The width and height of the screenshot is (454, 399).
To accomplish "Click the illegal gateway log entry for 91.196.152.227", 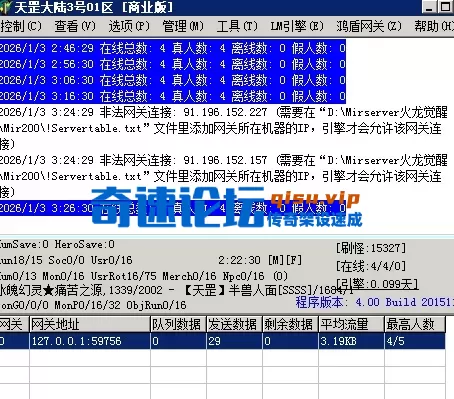I will coord(223,128).
